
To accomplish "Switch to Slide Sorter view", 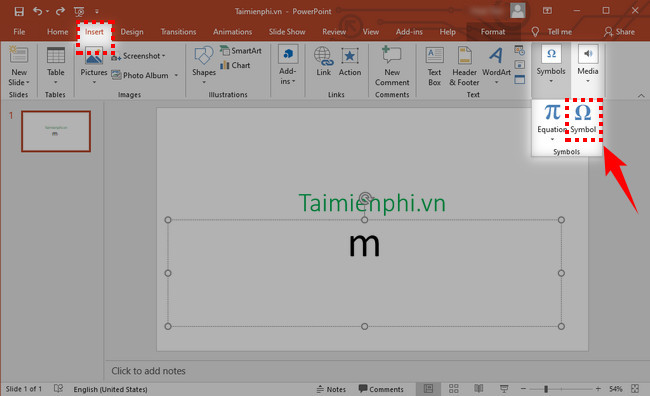I will (x=454, y=389).
